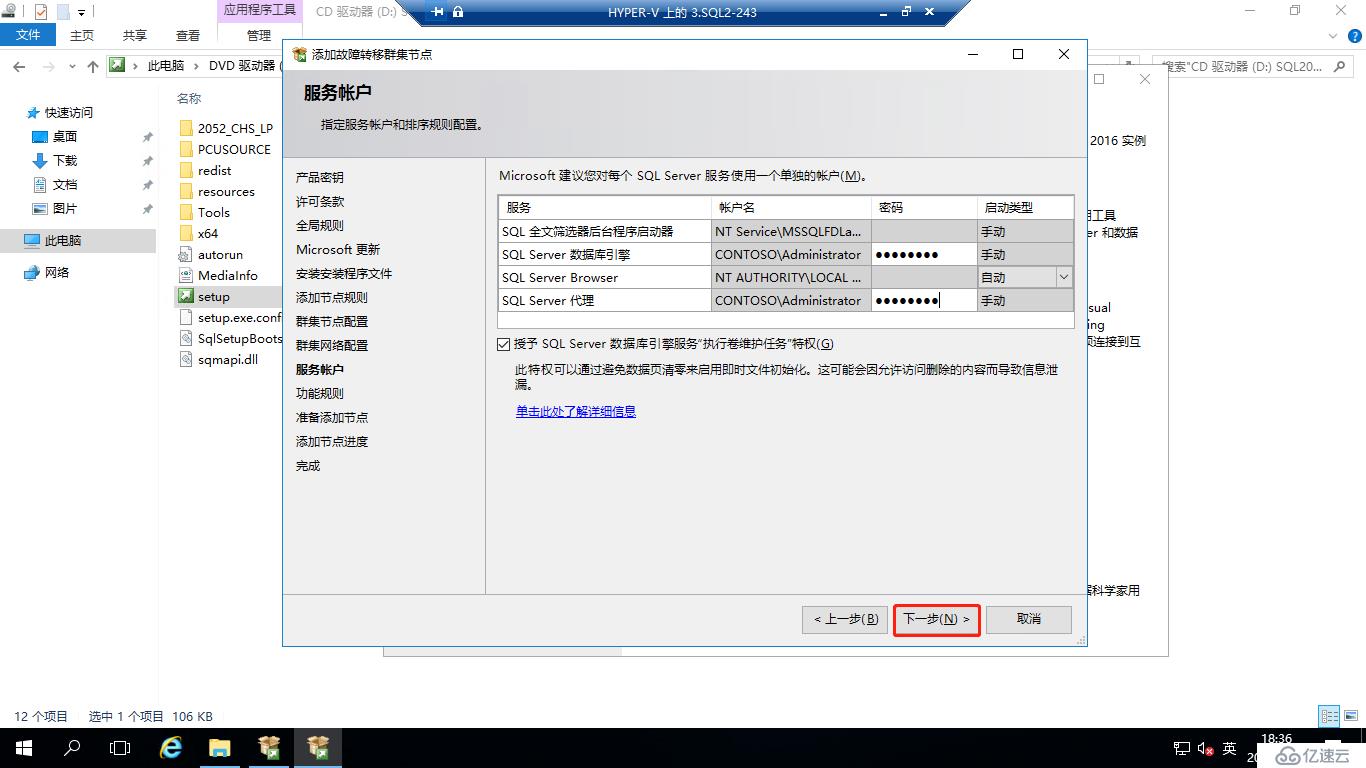Open recent locations dropdown in Explorer
This screenshot has width=1366, height=768.
(73, 66)
